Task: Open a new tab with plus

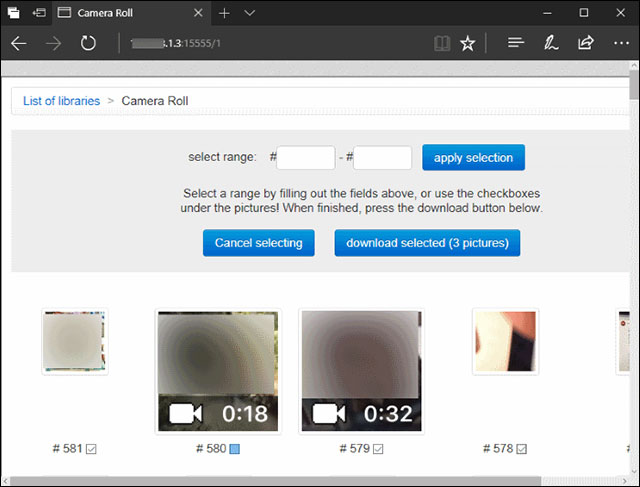Action: pyautogui.click(x=224, y=13)
